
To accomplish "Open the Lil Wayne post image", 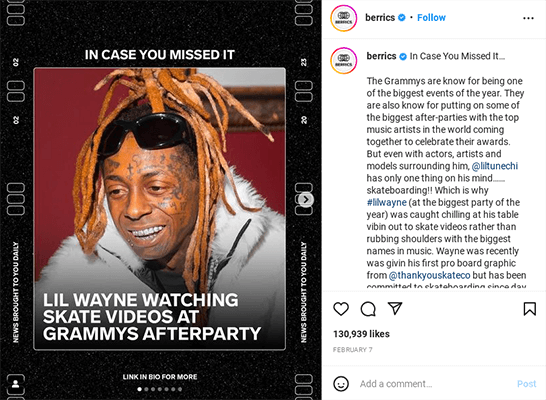I will point(159,209).
